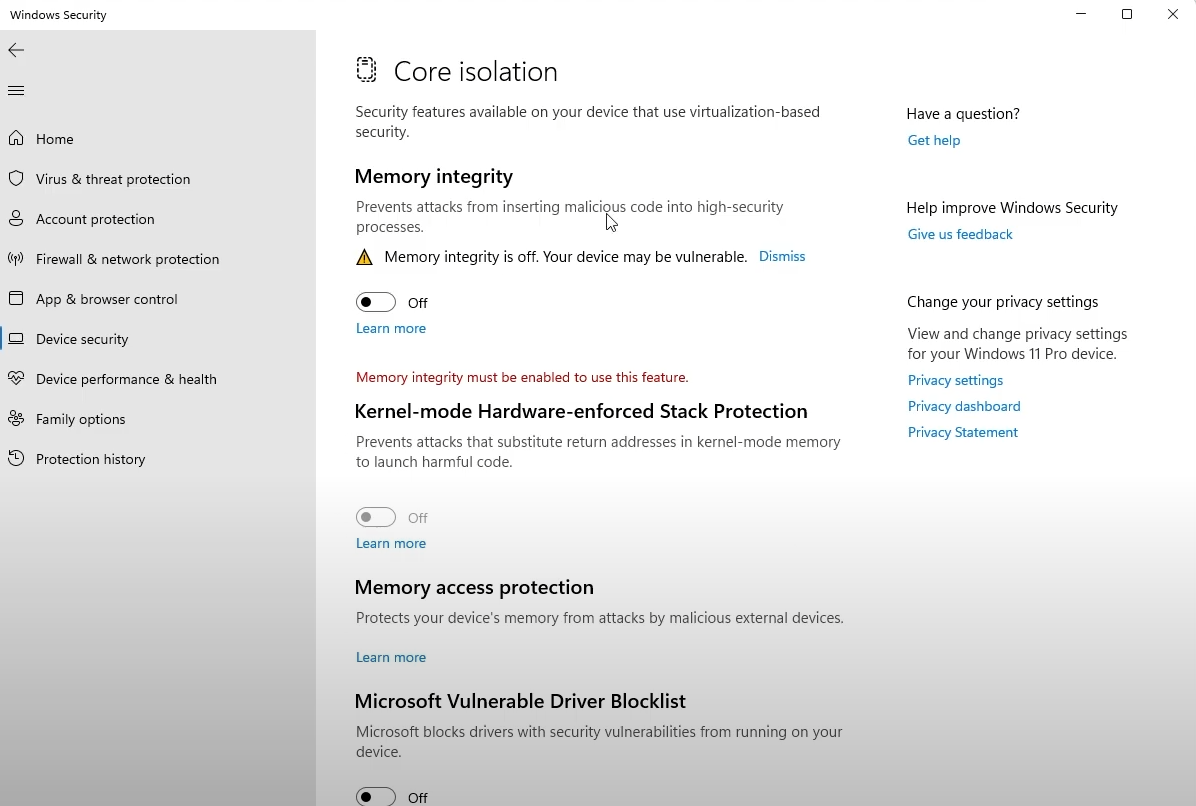Click the Core isolation page title
The width and height of the screenshot is (1196, 806).
click(475, 72)
